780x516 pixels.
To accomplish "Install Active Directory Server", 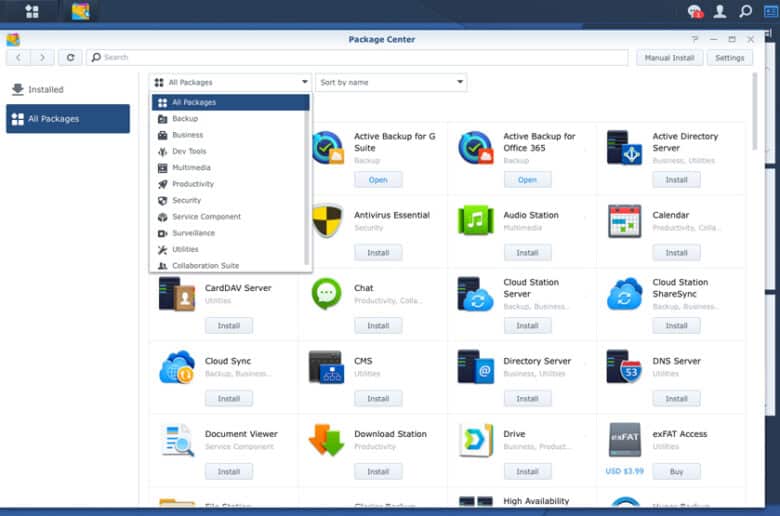I will 677,180.
